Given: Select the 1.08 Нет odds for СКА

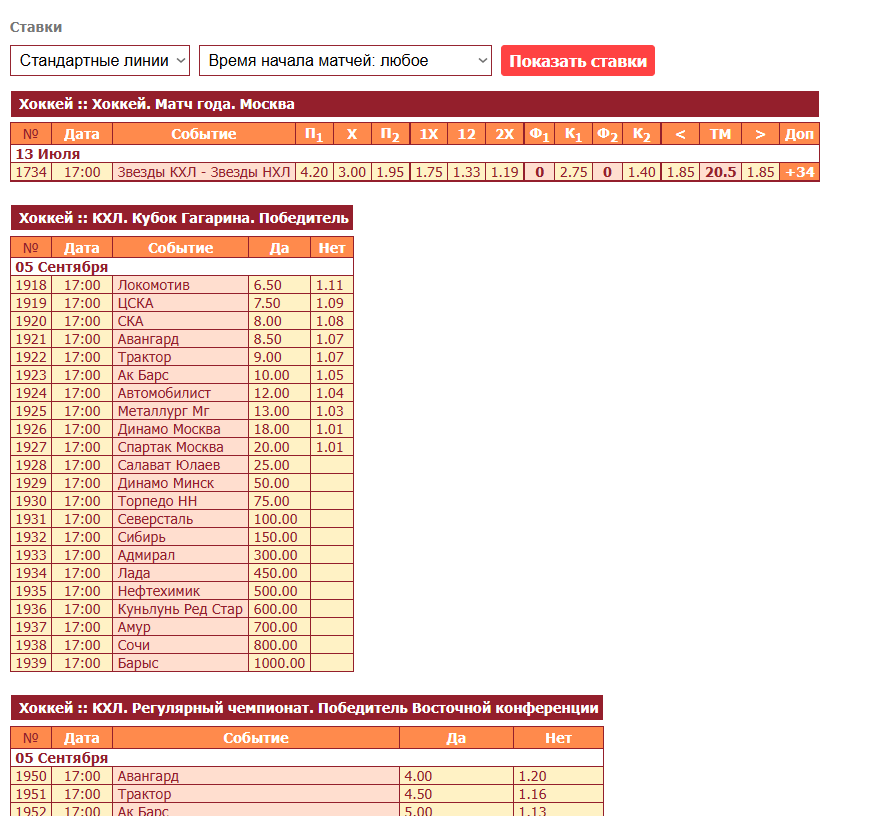Looking at the screenshot, I should click(332, 321).
